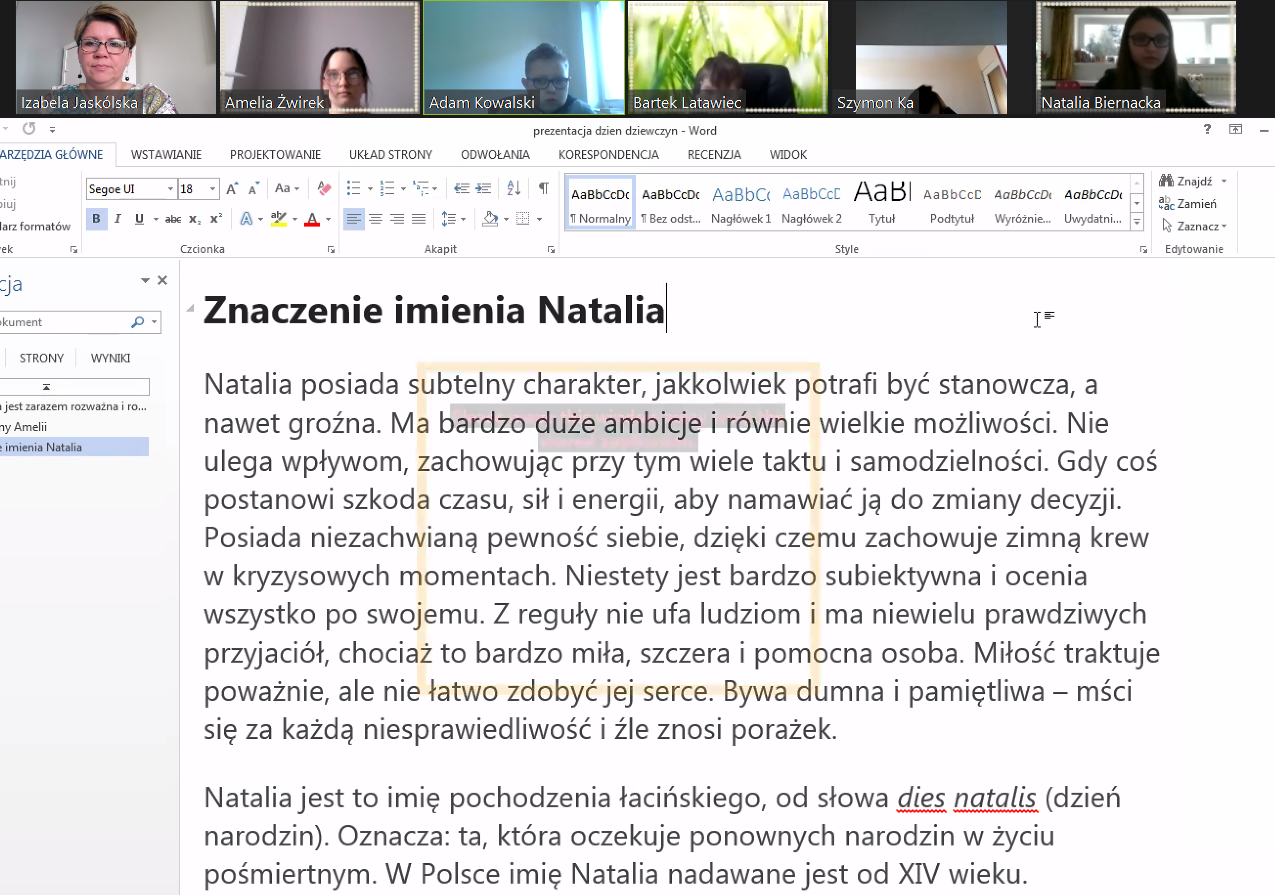The image size is (1275, 895).
Task: Click the Increase Indent icon
Action: coord(484,188)
